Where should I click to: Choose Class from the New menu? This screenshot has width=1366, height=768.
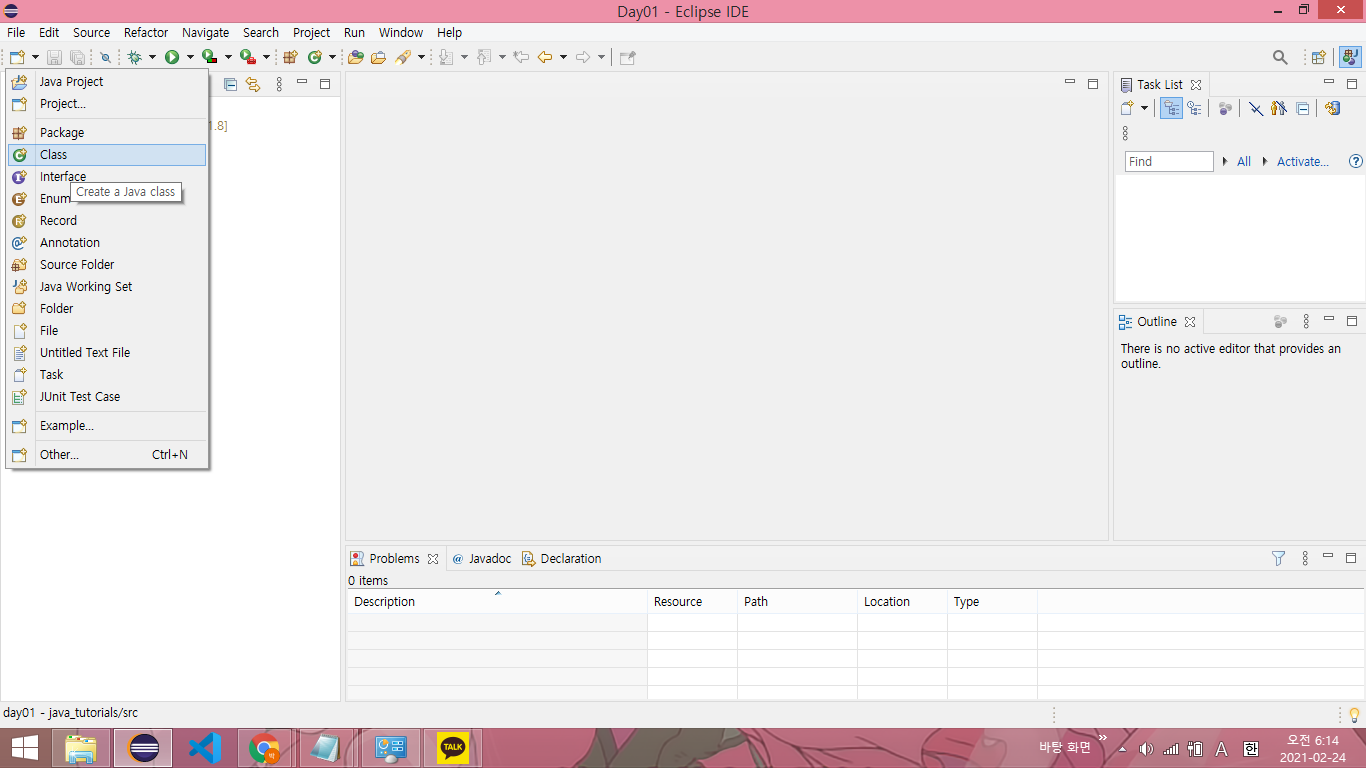click(107, 155)
